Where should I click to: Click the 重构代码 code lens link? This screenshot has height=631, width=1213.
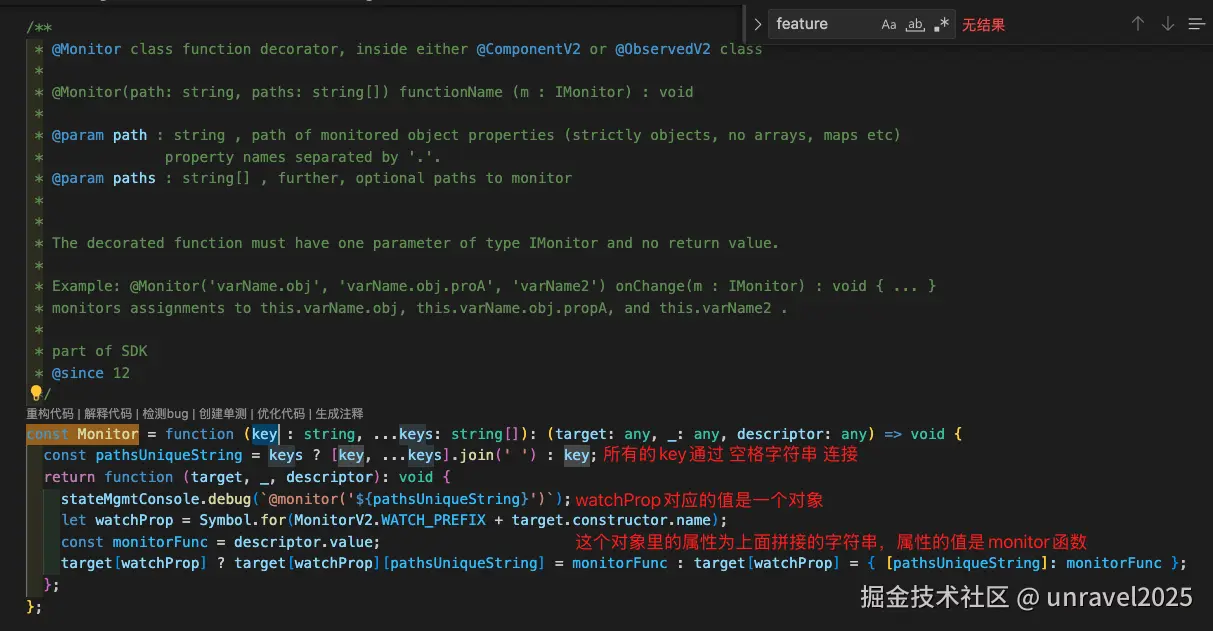(x=50, y=414)
